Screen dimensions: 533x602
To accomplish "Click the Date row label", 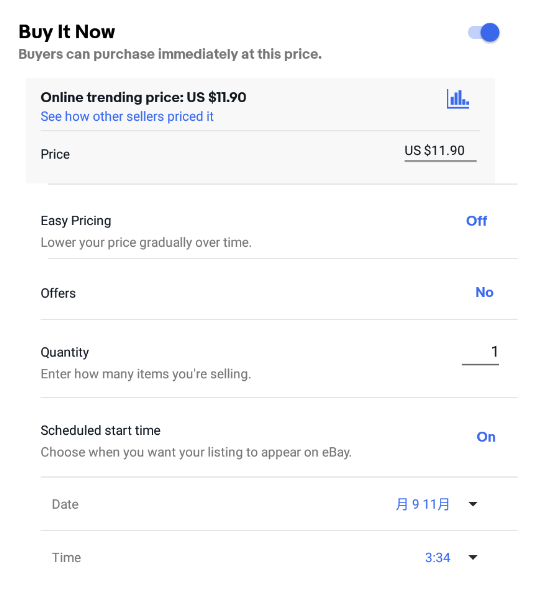I will point(65,504).
